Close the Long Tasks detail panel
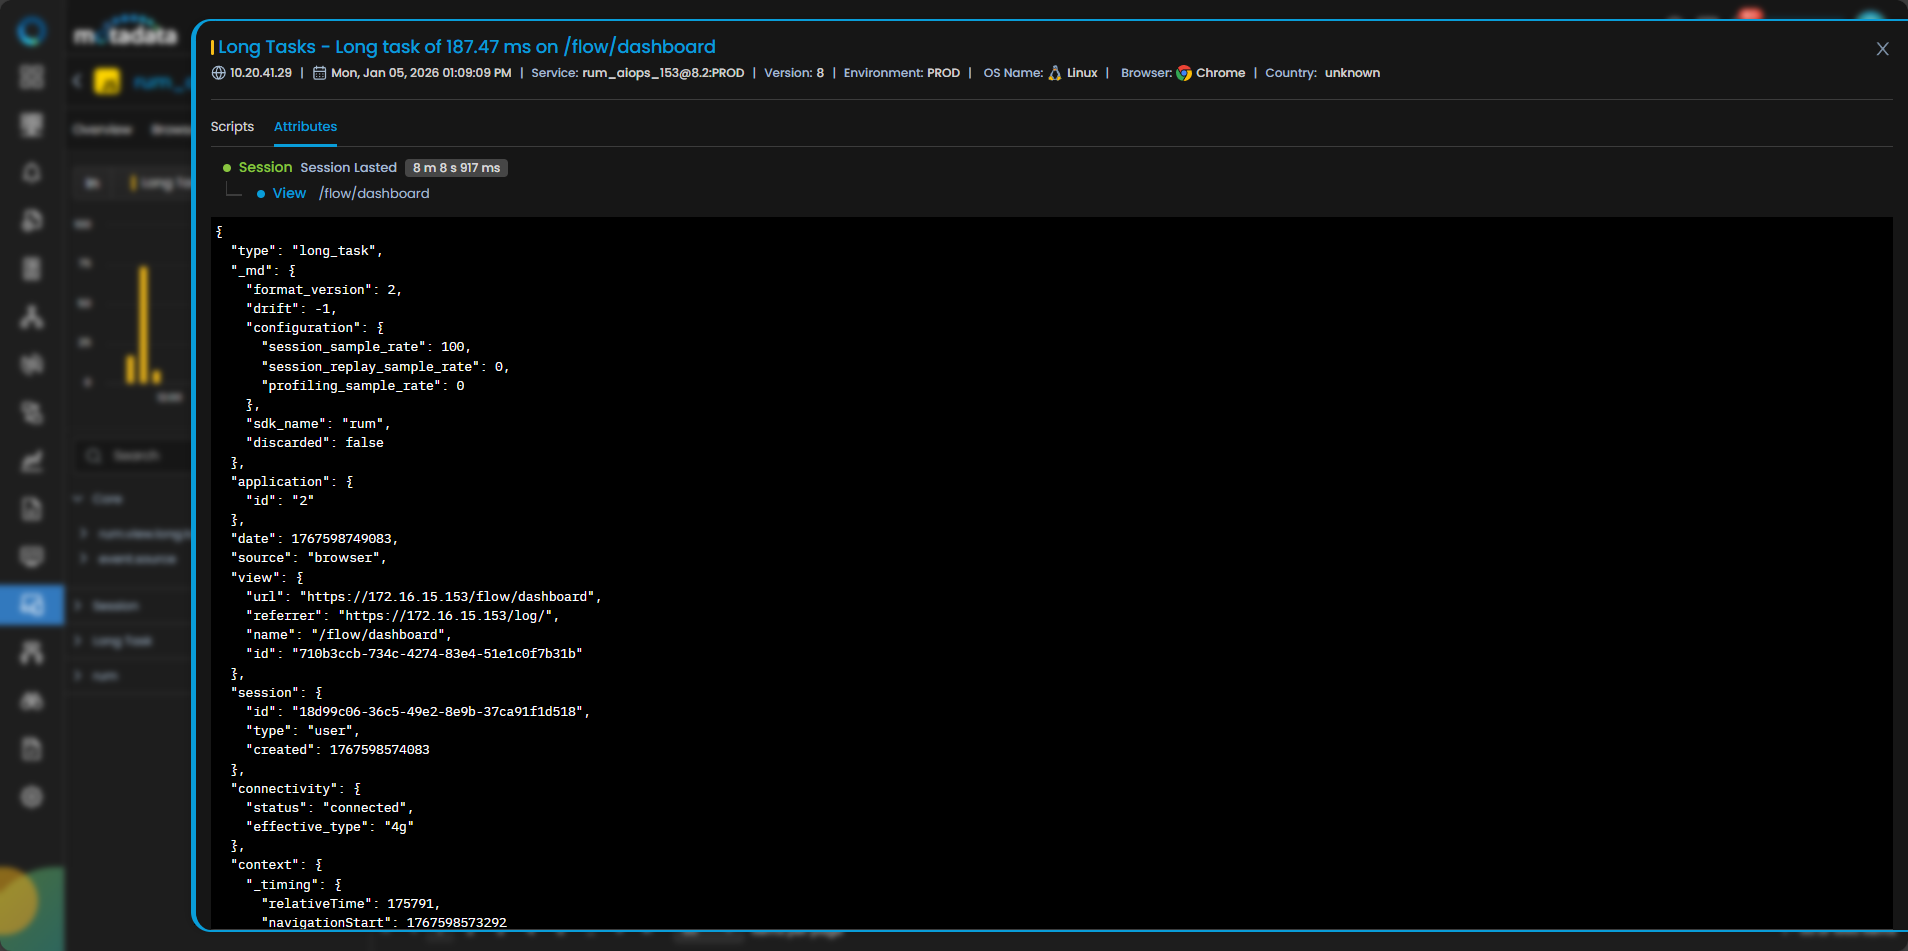 click(1882, 49)
